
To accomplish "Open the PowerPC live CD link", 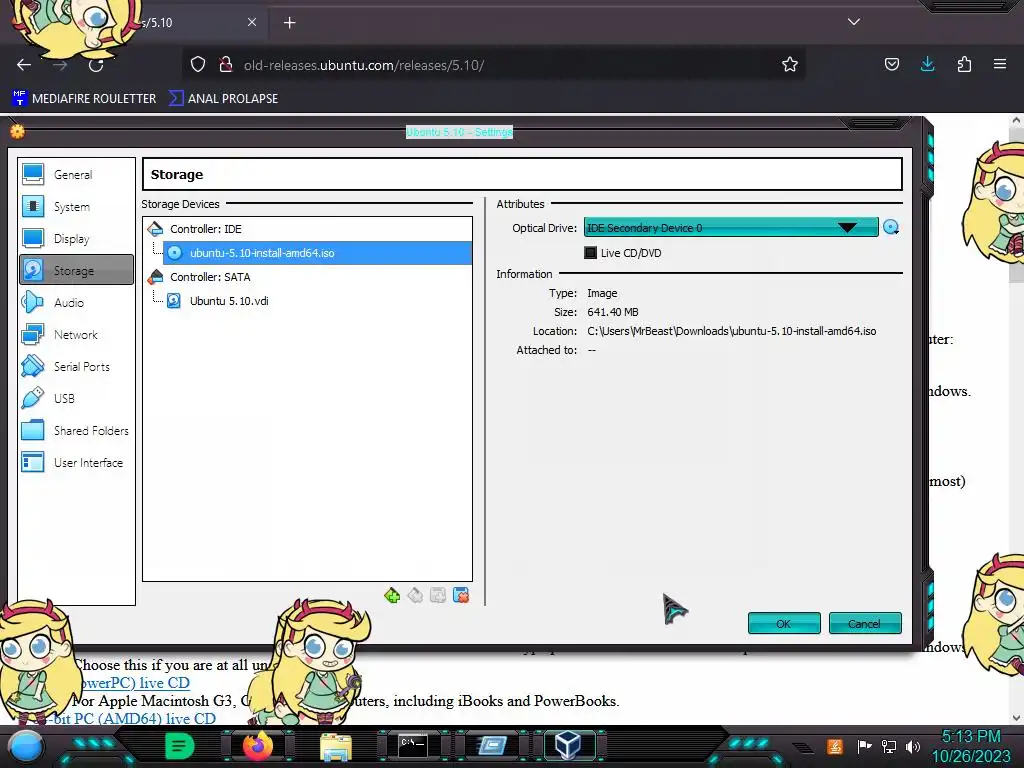I will click(x=134, y=682).
